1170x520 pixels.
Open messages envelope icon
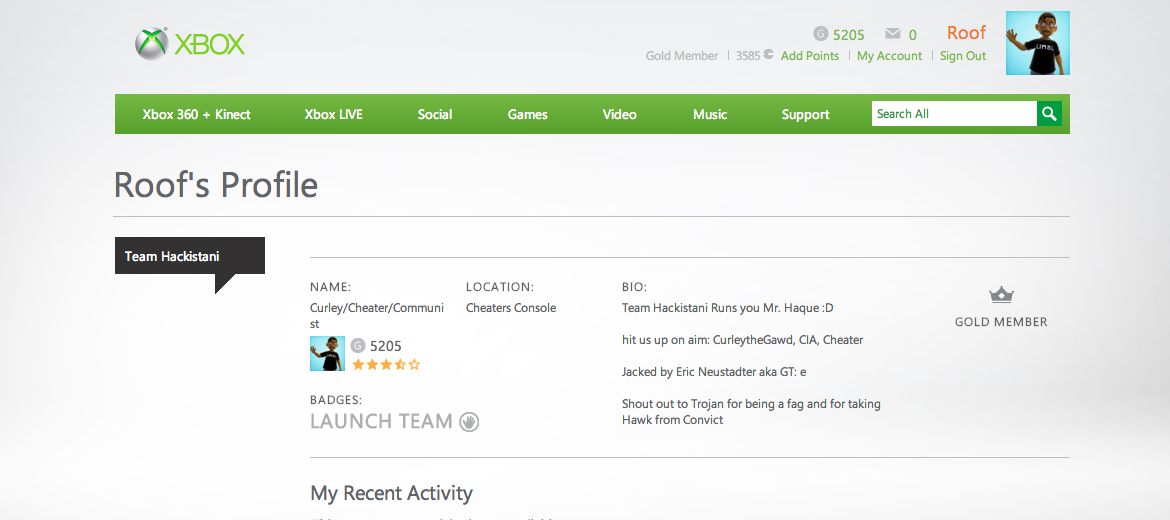pyautogui.click(x=892, y=34)
